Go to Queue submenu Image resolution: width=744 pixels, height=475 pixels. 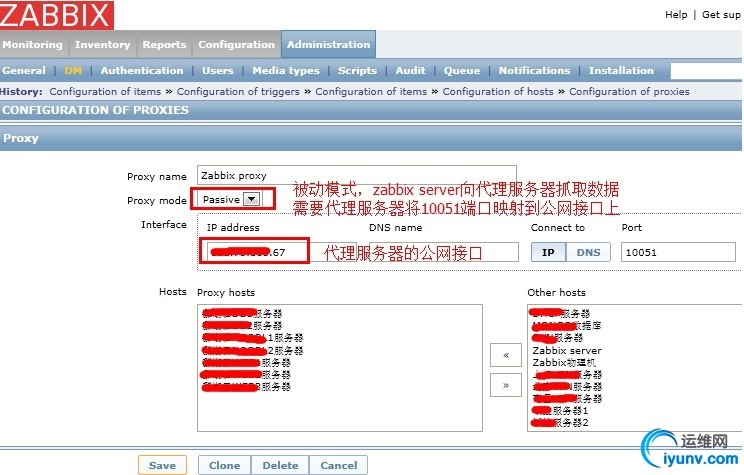[462, 71]
